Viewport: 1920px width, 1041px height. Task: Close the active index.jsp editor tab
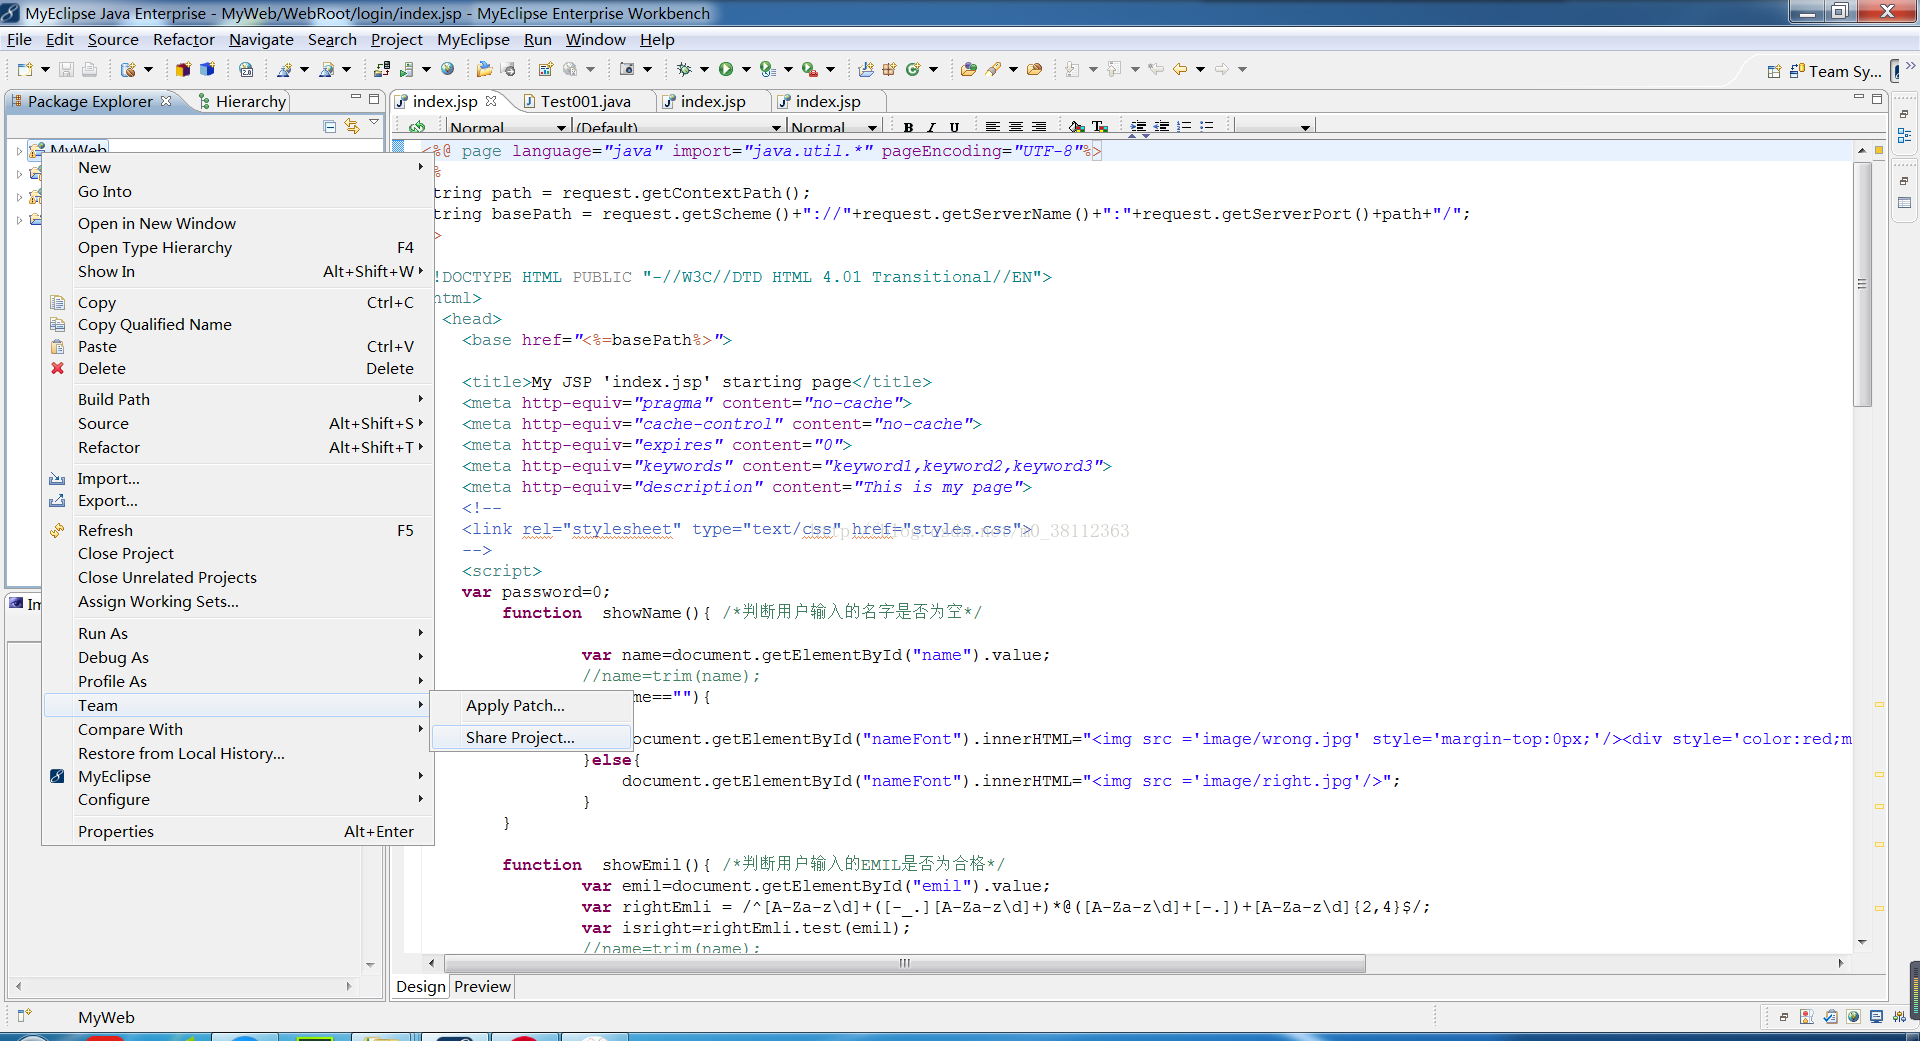(491, 101)
